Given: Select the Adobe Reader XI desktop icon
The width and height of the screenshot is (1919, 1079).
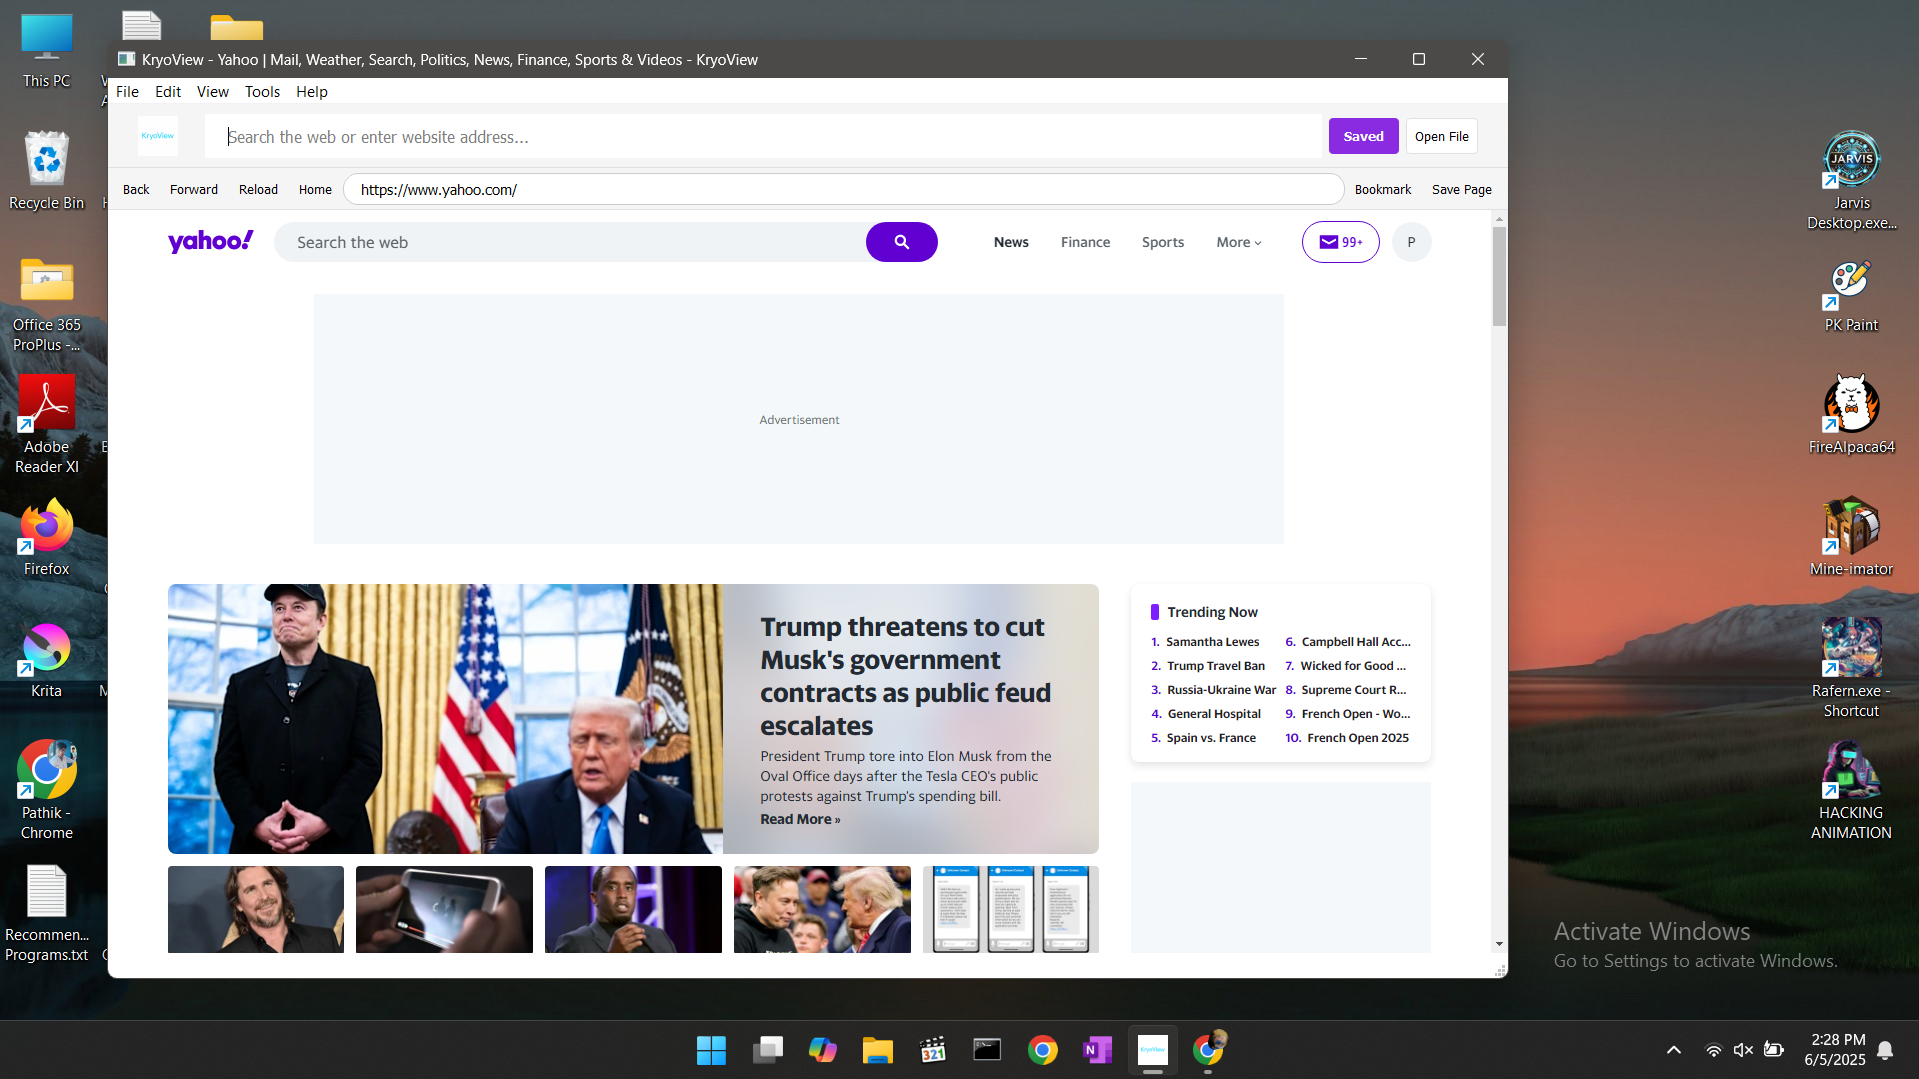Looking at the screenshot, I should pos(47,425).
